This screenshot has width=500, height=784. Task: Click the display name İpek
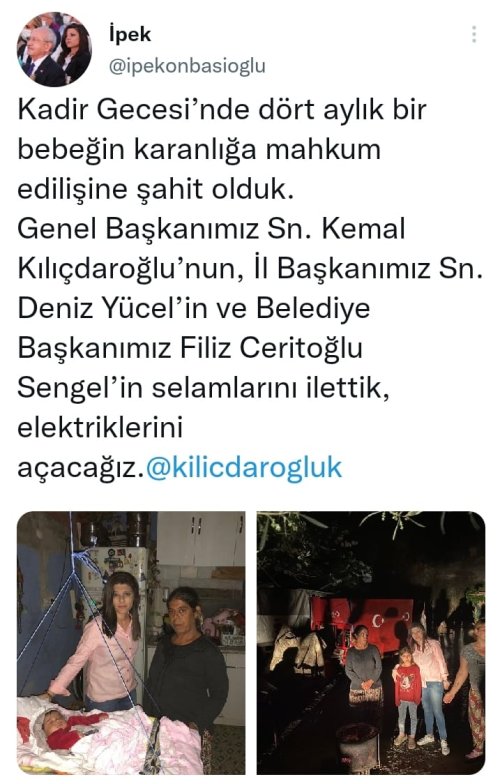[x=130, y=34]
